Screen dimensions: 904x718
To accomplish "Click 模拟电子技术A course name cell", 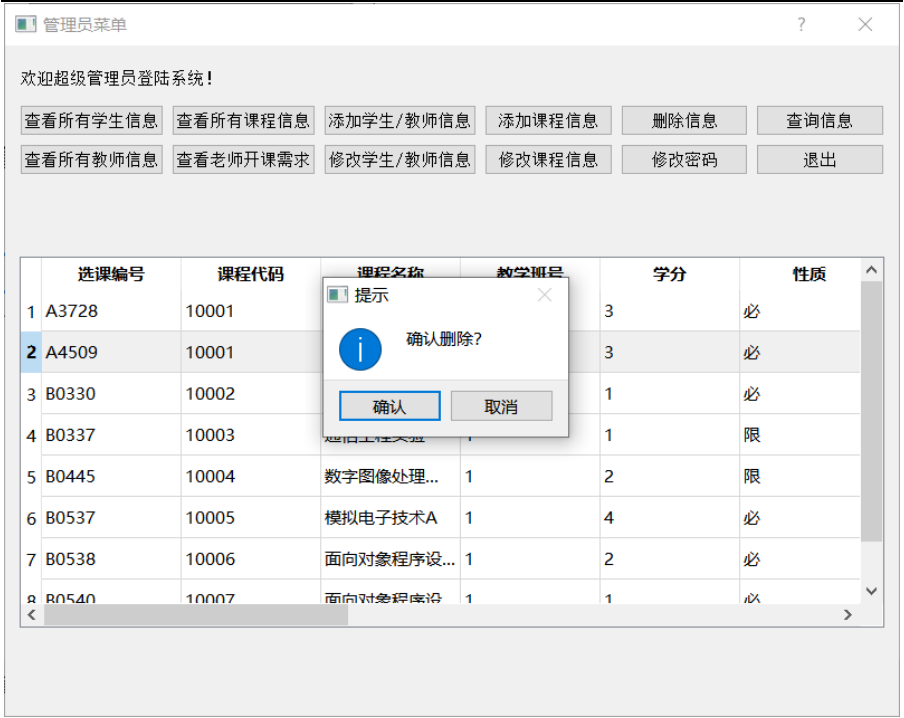I will click(x=390, y=518).
